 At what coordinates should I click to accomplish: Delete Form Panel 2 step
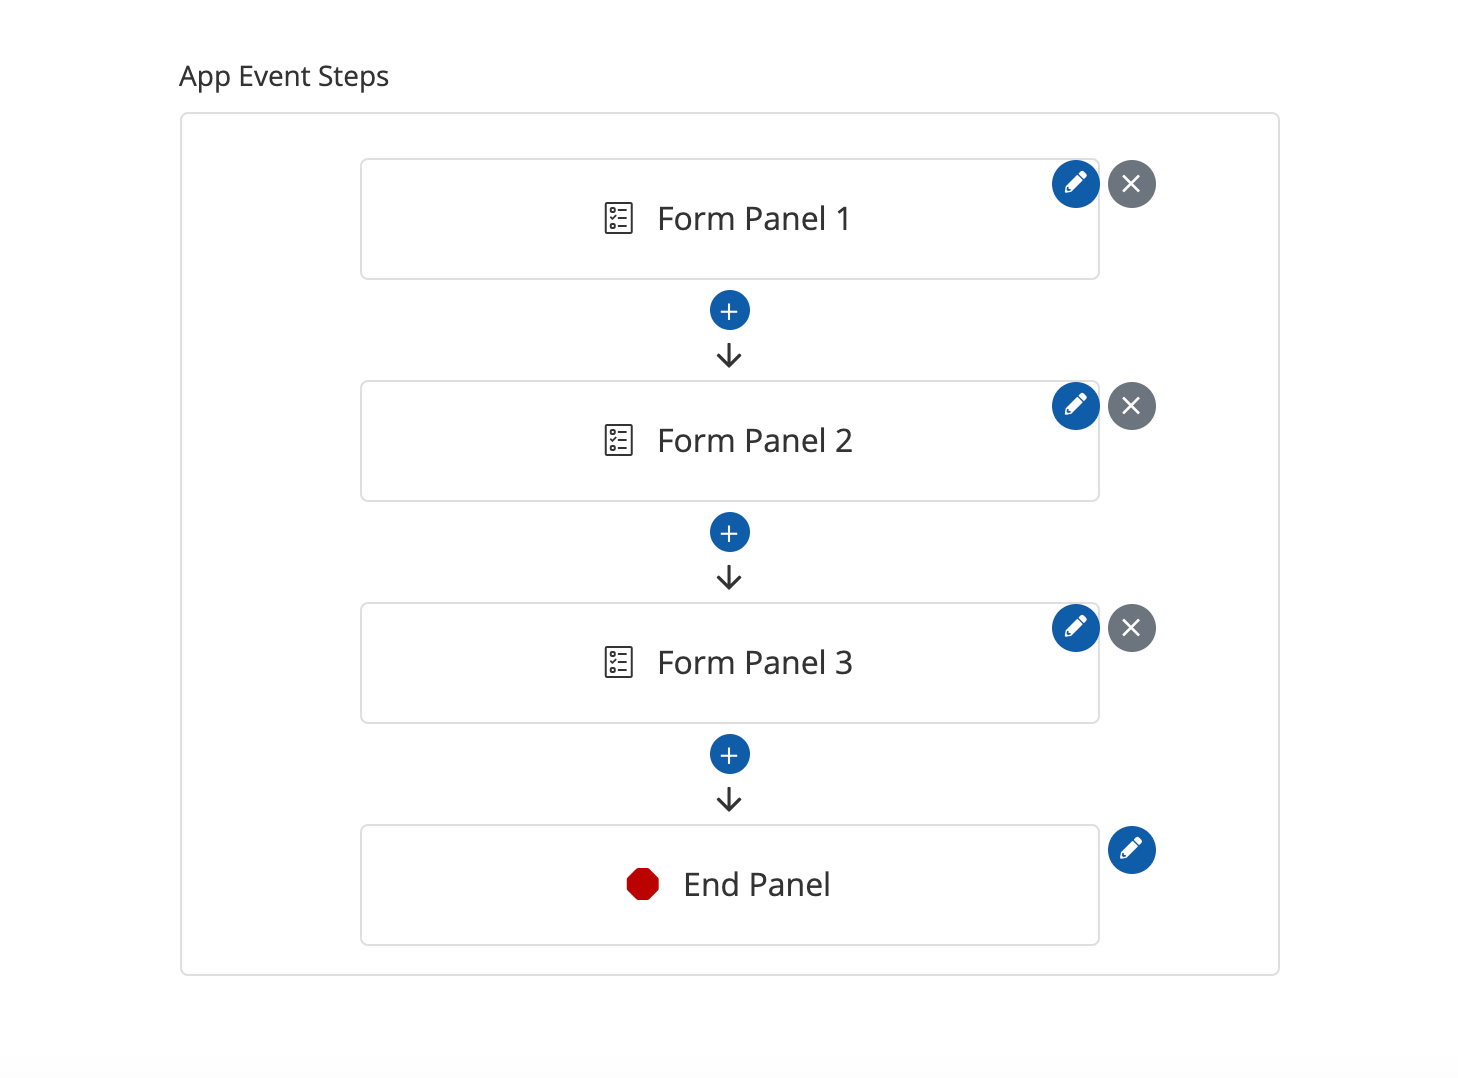point(1131,406)
